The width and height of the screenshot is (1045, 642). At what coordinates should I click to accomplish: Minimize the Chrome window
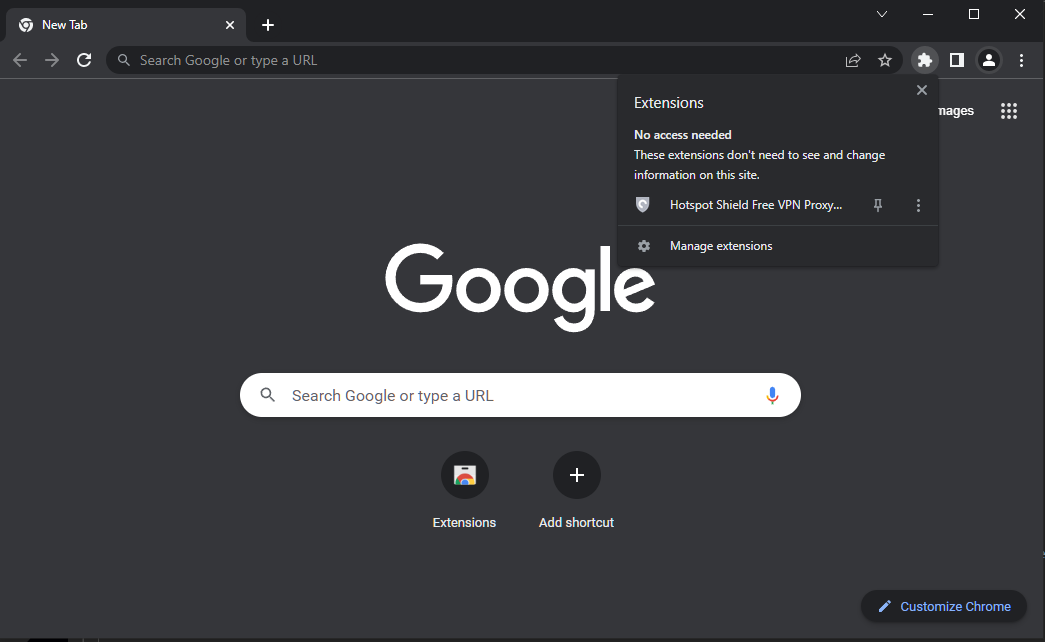928,14
